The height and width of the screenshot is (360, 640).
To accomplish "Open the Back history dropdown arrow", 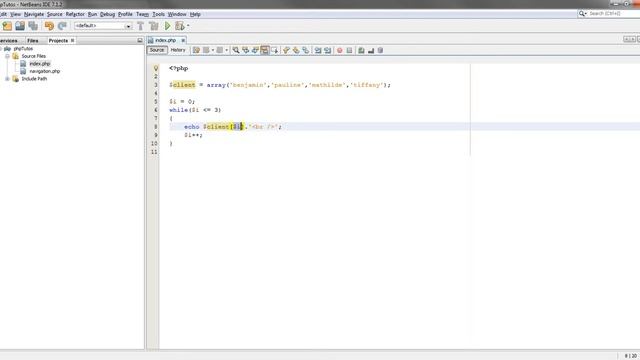I will click(213, 50).
